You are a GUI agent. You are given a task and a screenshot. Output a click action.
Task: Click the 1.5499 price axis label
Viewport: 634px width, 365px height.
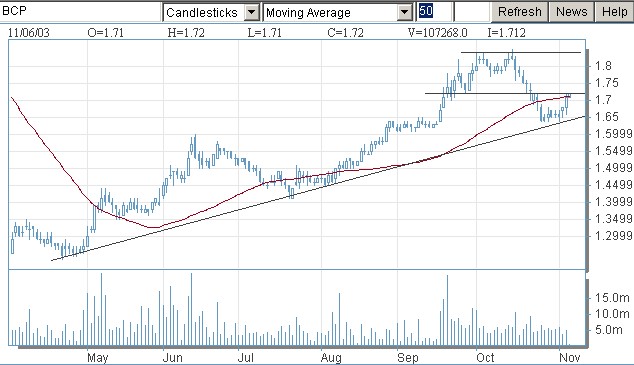click(613, 151)
